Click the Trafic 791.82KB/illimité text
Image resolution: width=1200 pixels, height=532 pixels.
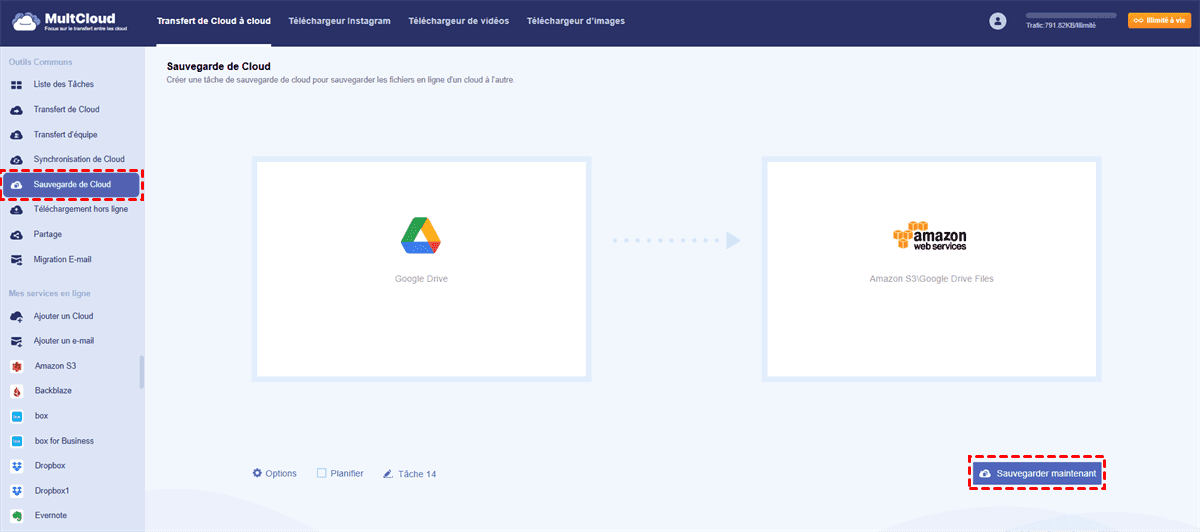1060,26
